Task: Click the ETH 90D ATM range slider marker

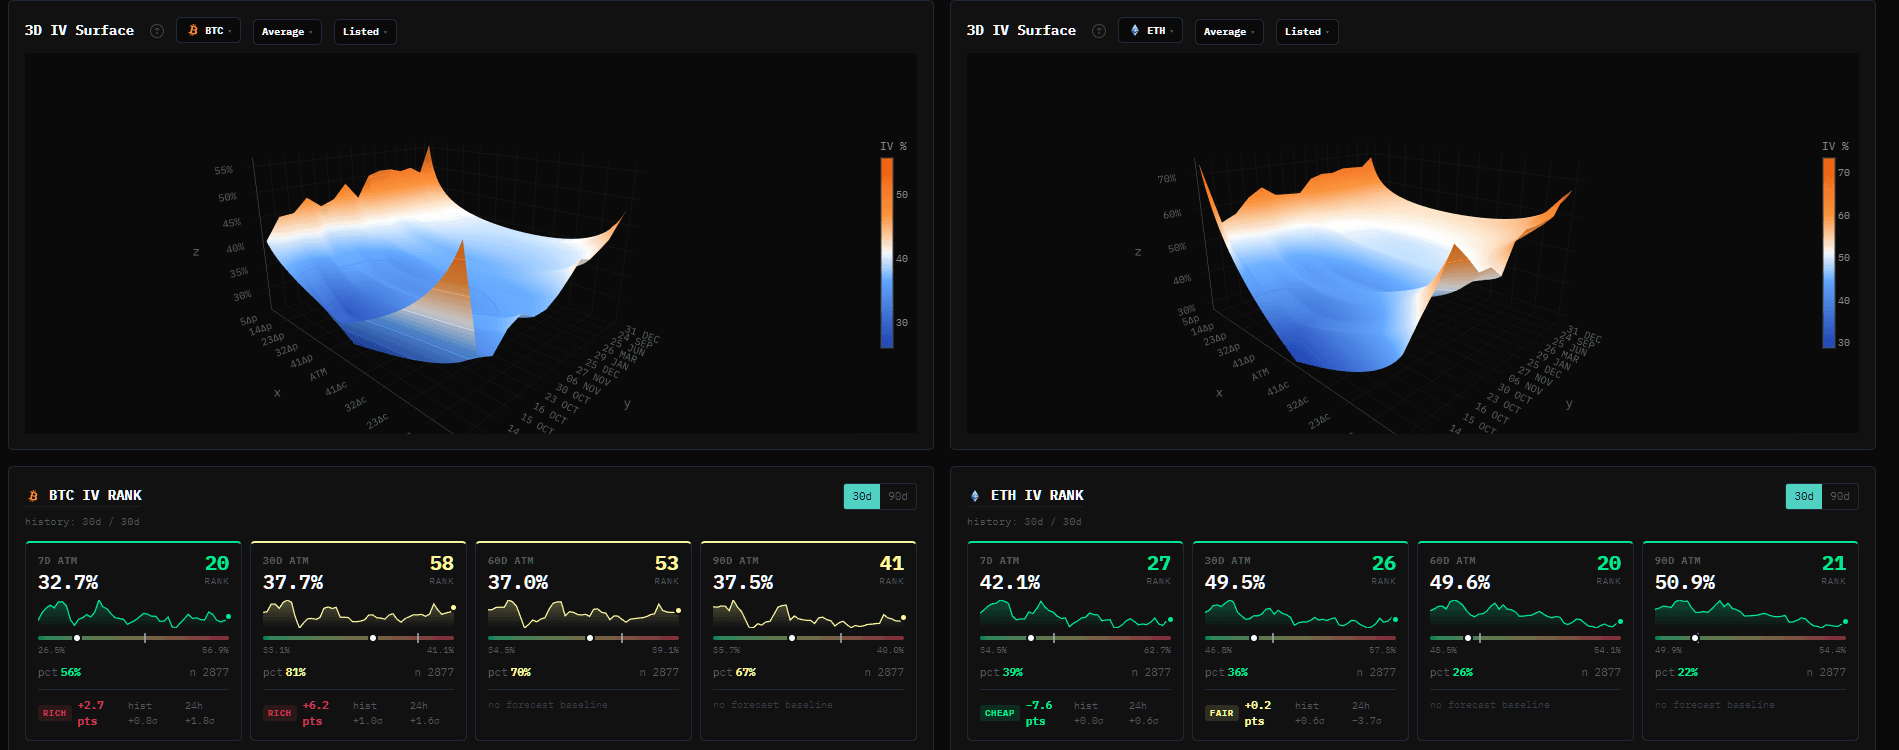Action: [x=1695, y=638]
